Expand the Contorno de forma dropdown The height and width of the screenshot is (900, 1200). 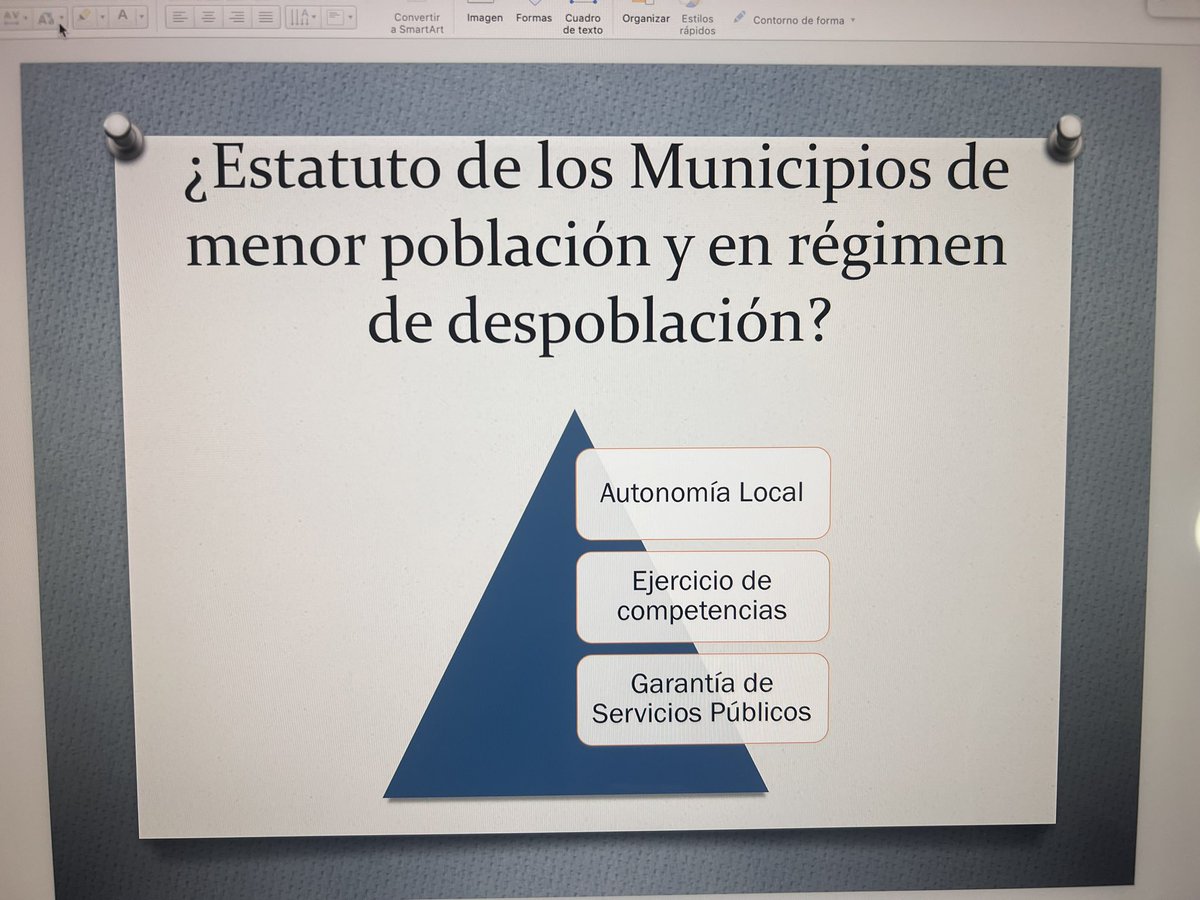pyautogui.click(x=852, y=20)
